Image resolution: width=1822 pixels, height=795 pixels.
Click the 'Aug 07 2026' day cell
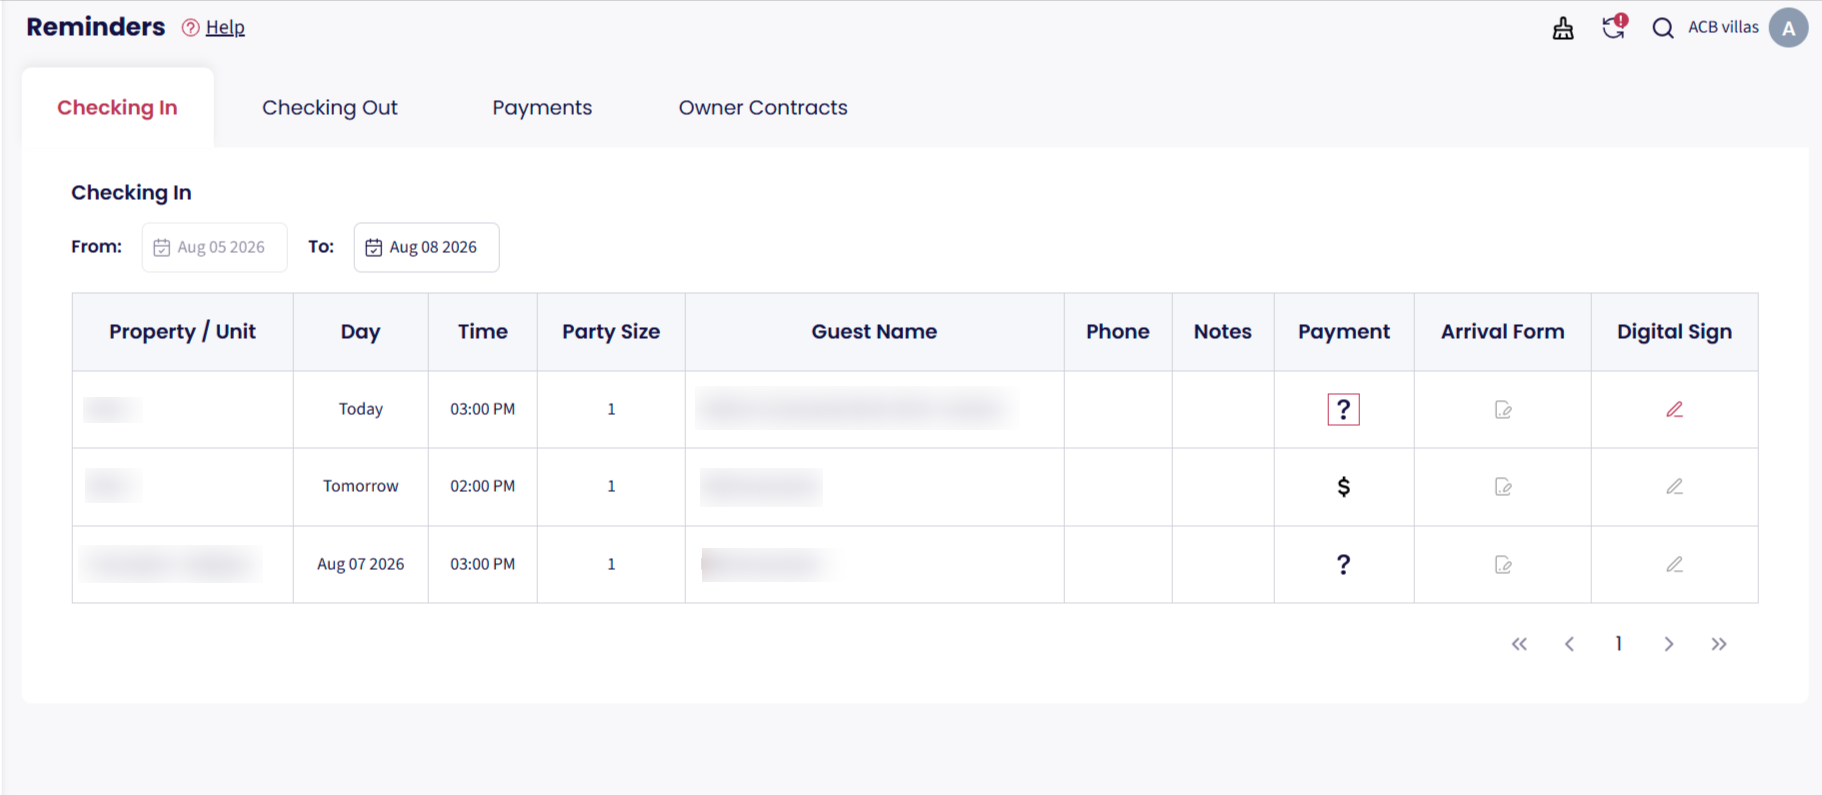pos(360,564)
